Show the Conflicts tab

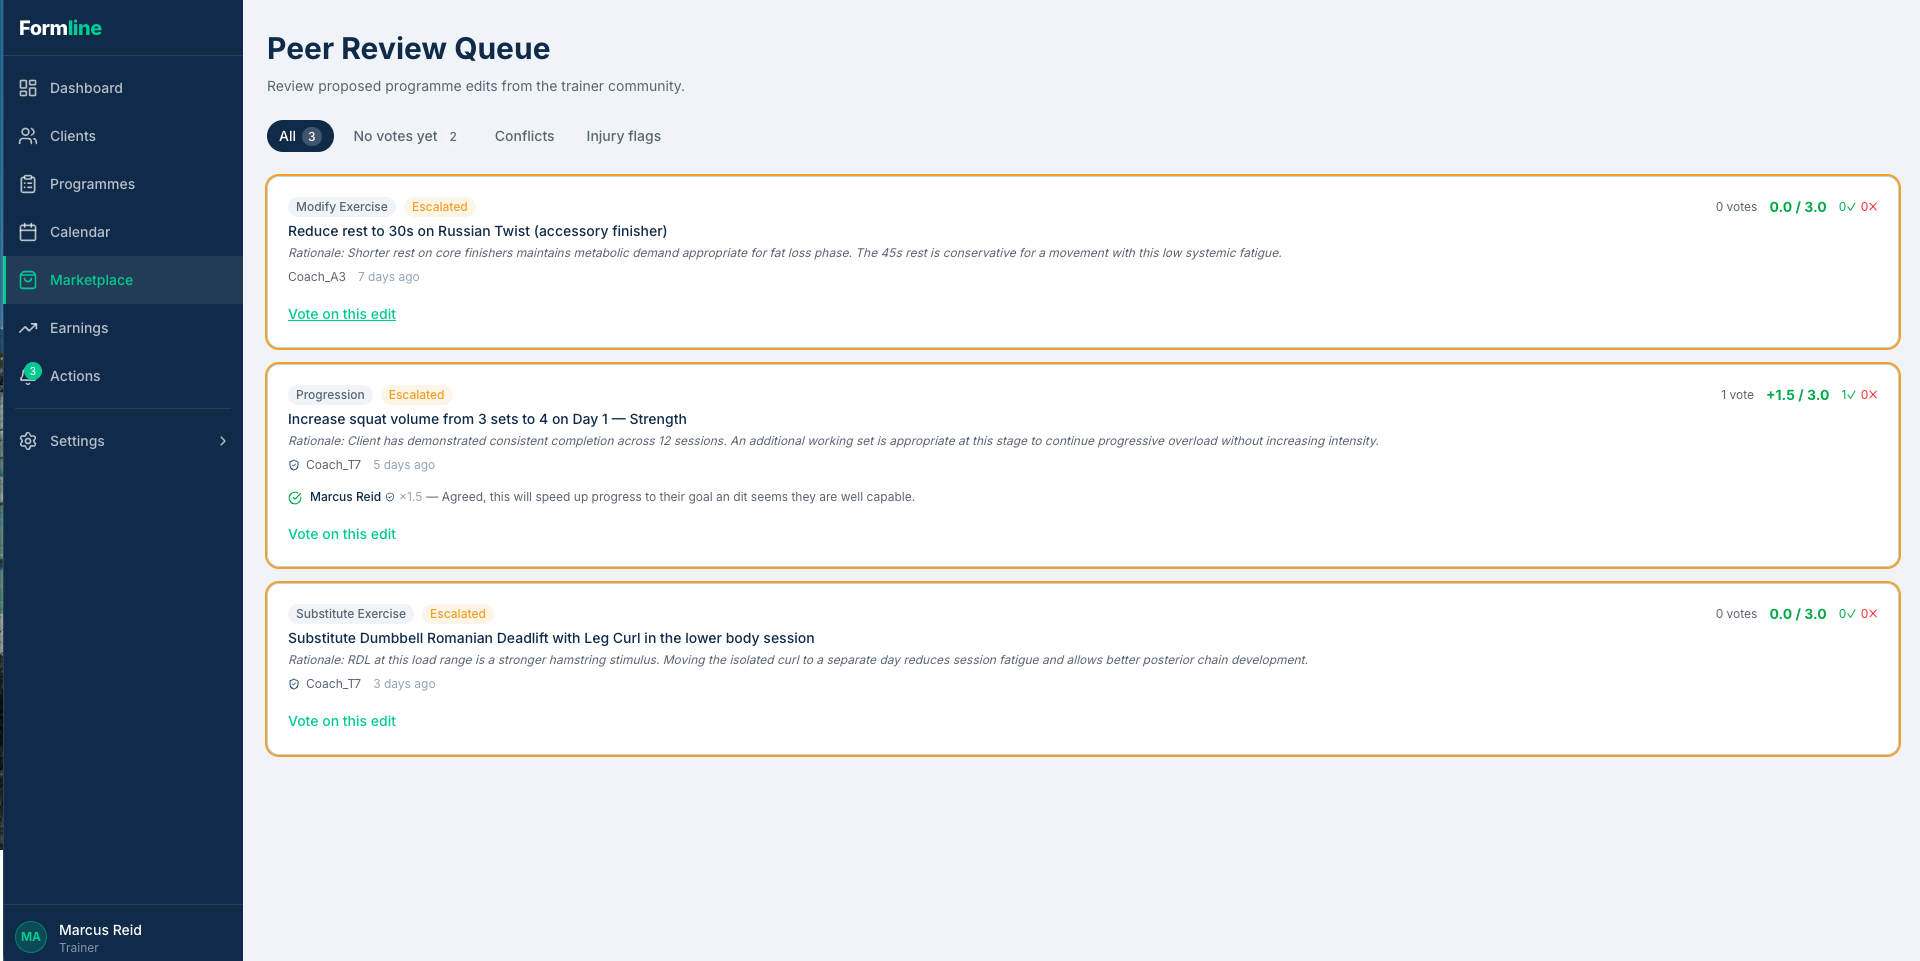pyautogui.click(x=524, y=136)
